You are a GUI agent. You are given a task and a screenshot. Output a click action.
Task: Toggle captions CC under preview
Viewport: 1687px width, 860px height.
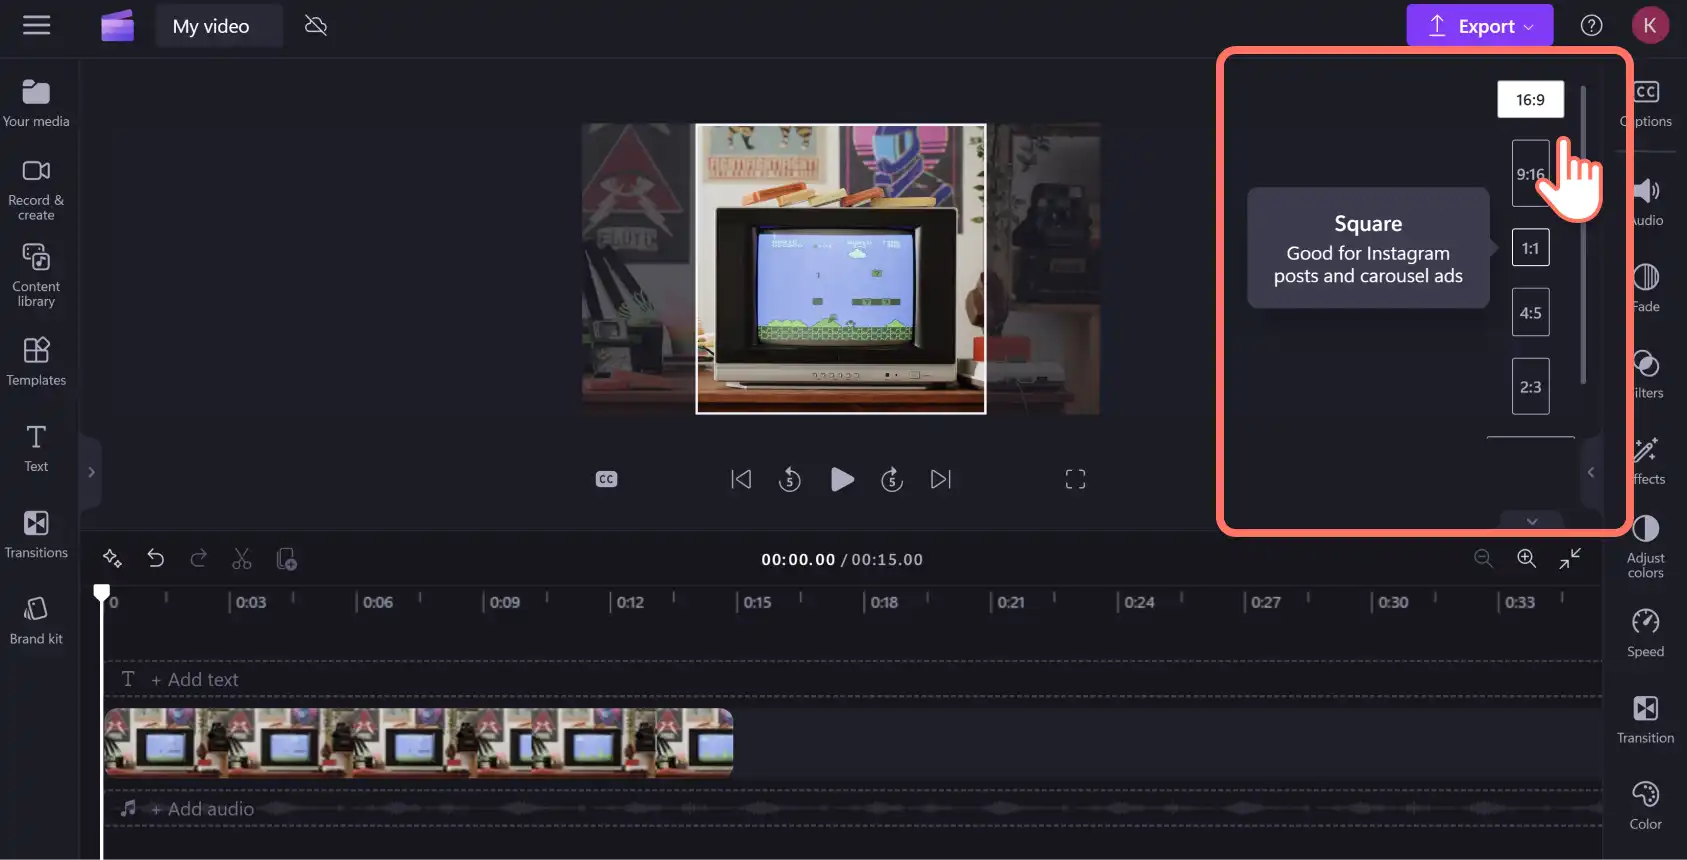pos(606,479)
